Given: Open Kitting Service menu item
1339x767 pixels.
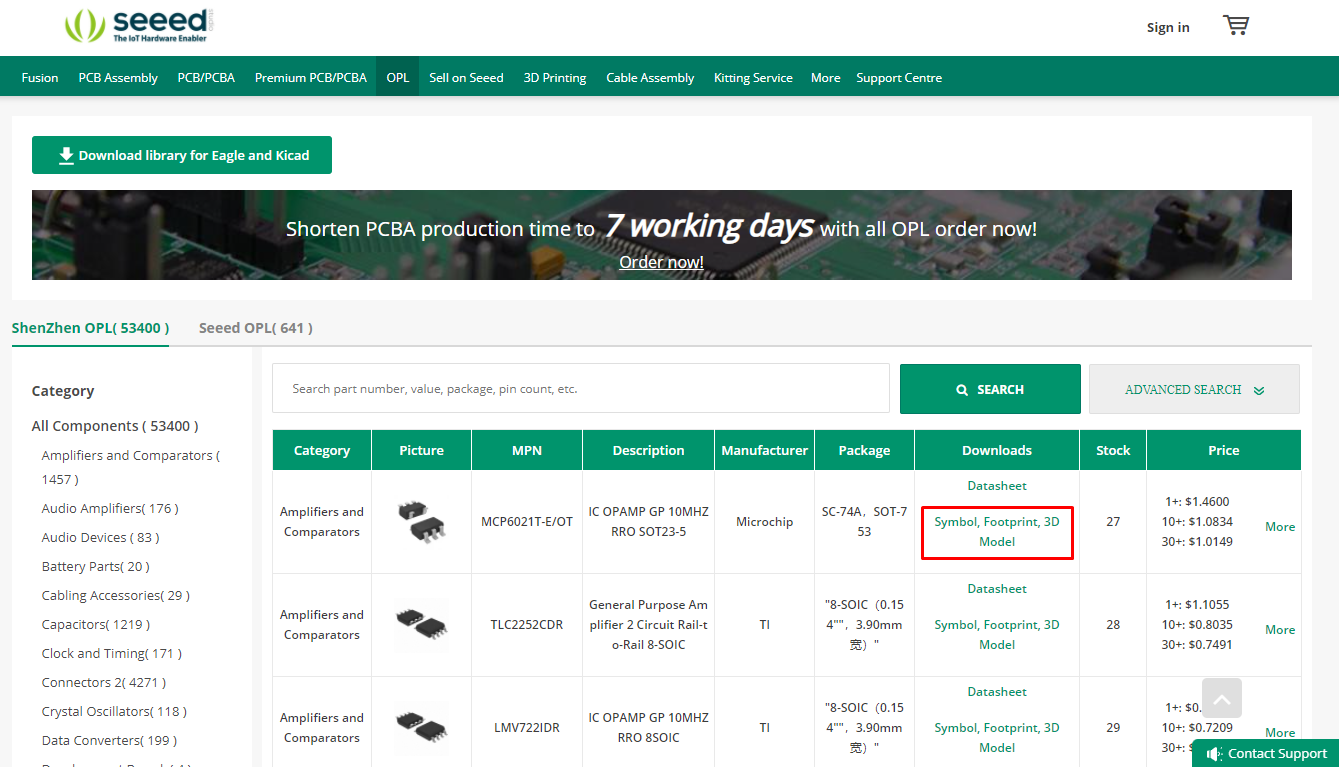Looking at the screenshot, I should (753, 77).
